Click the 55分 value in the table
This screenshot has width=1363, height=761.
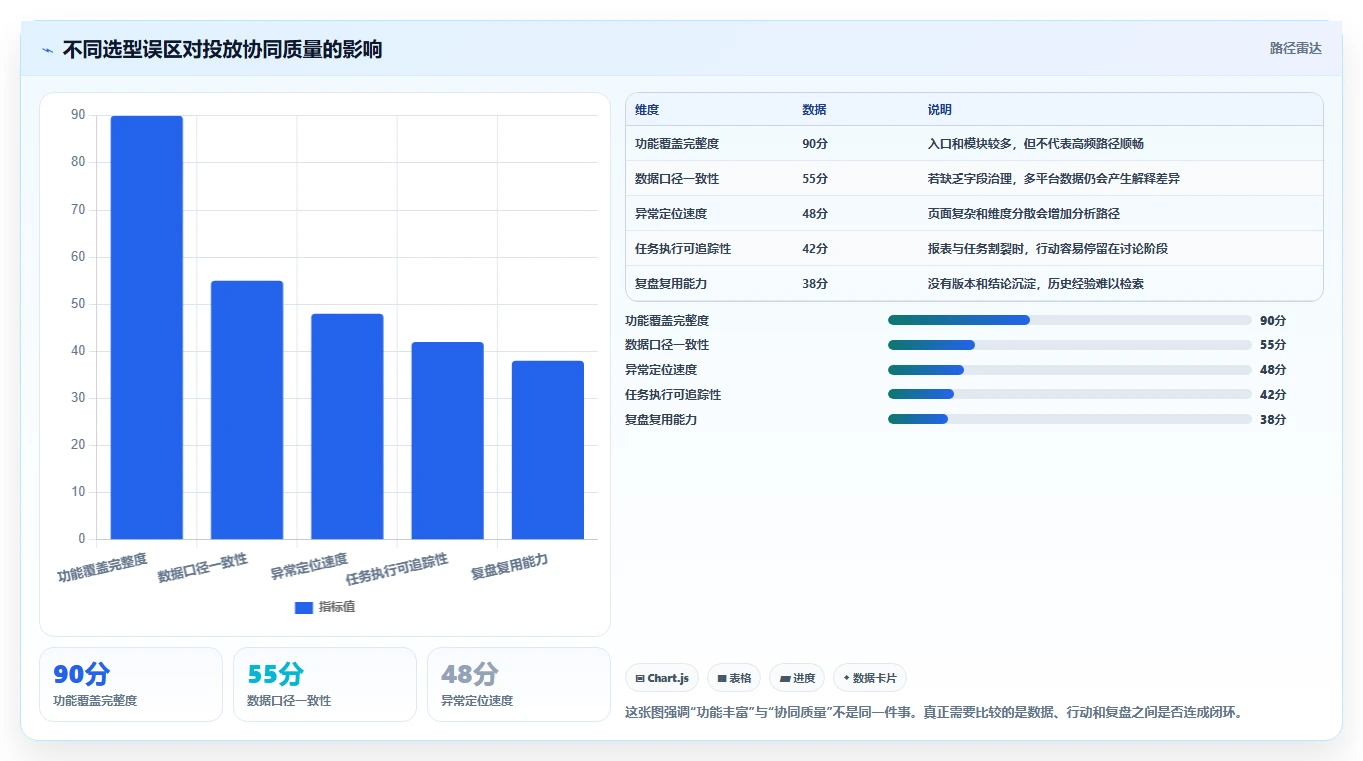click(x=815, y=179)
